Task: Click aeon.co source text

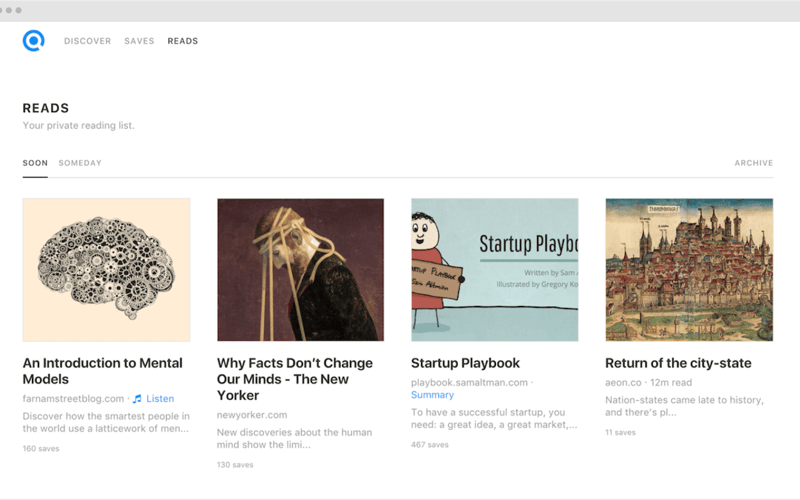Action: click(x=623, y=382)
